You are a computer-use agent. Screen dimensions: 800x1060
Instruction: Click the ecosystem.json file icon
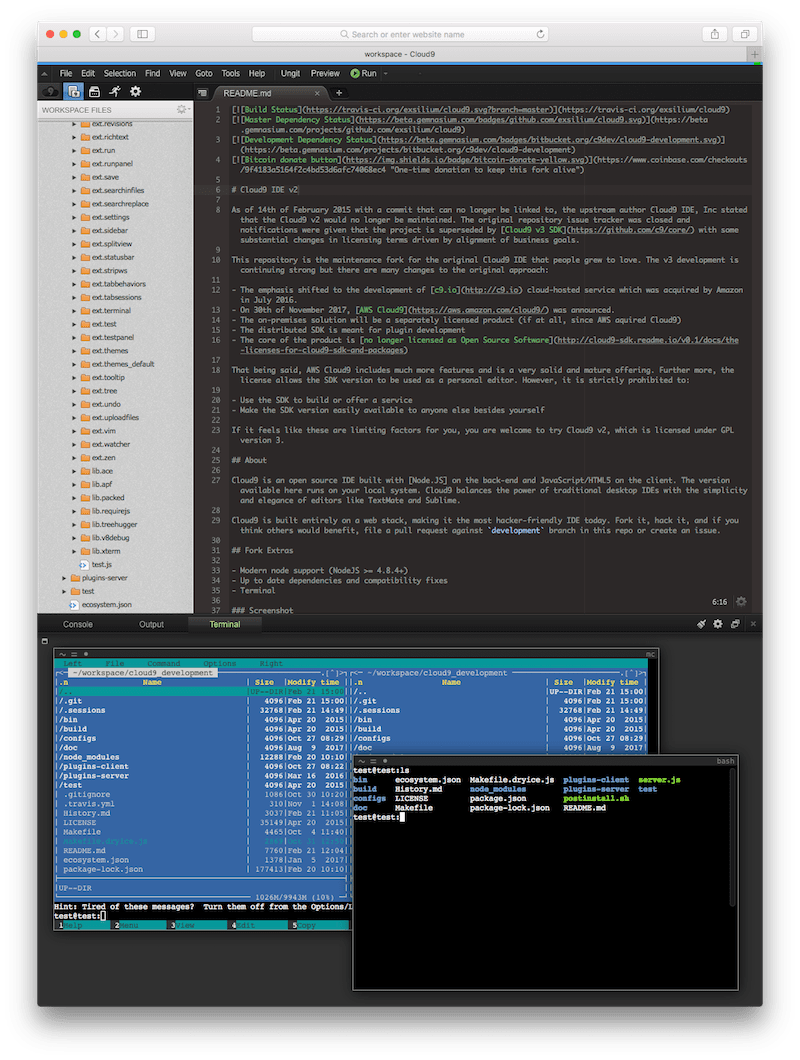point(74,604)
